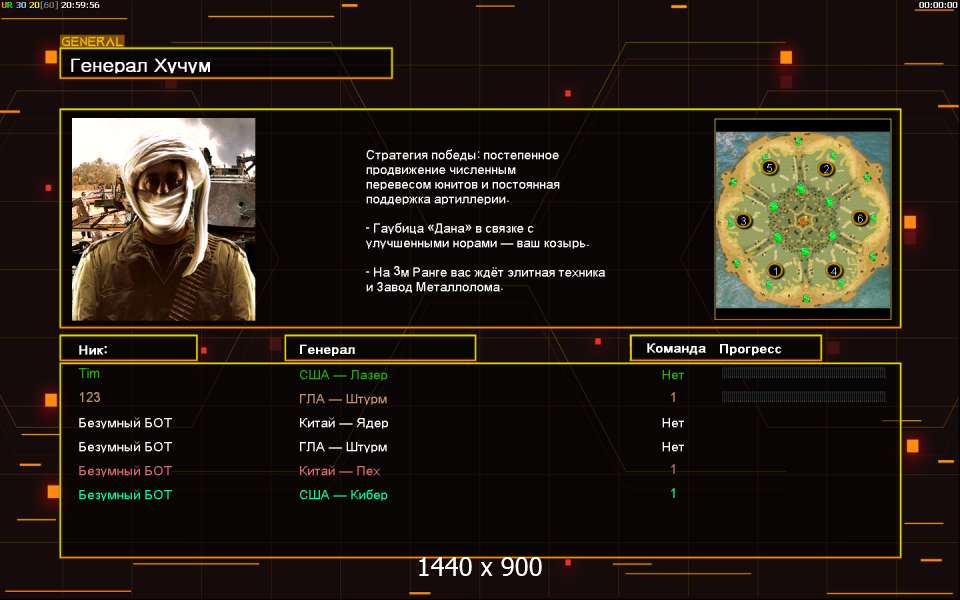This screenshot has height=600, width=960.
Task: Click start position 3 on the map
Action: [x=743, y=220]
